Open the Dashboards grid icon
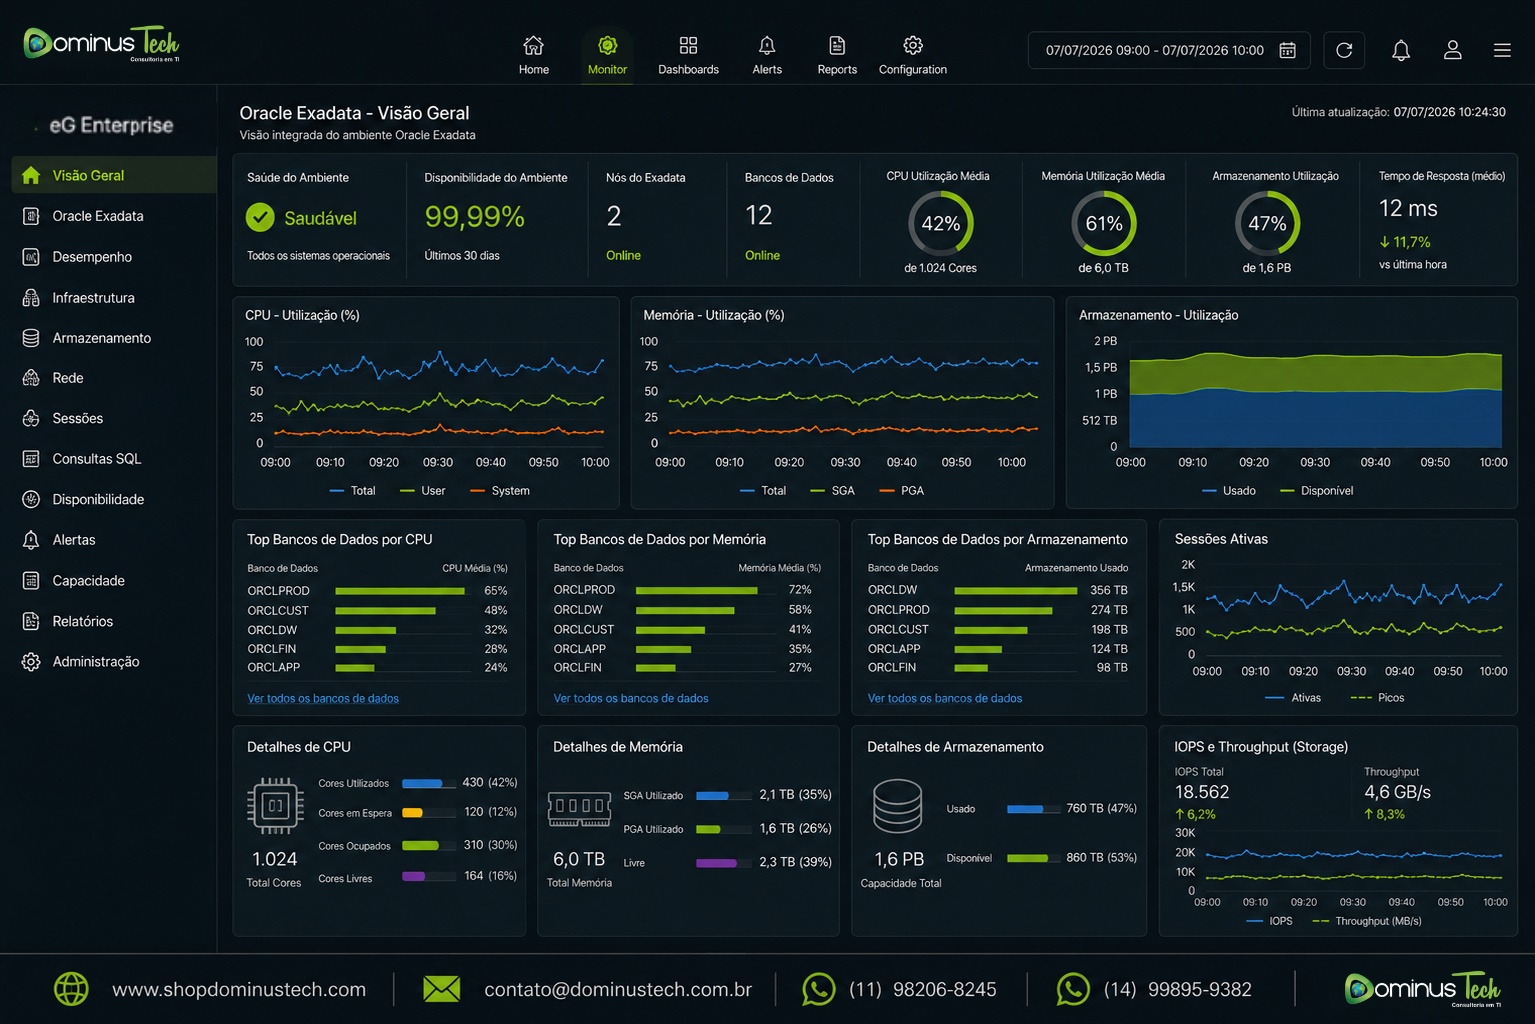The image size is (1535, 1024). 688,46
